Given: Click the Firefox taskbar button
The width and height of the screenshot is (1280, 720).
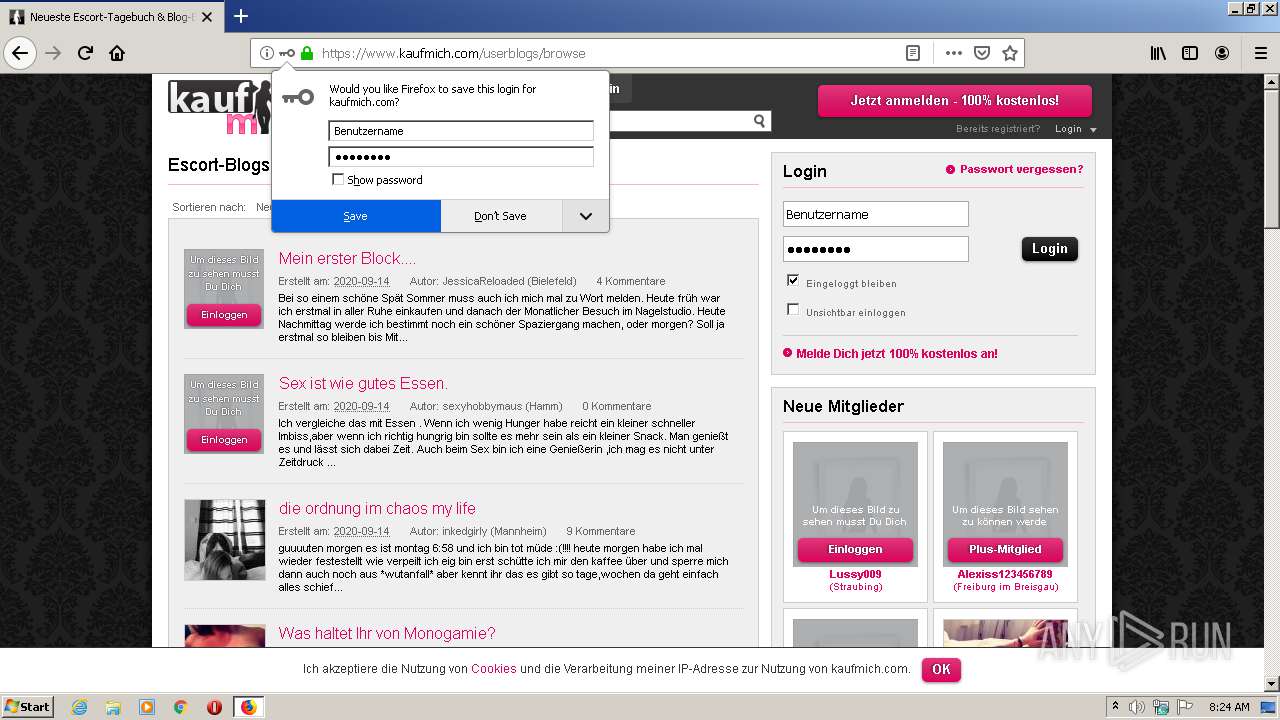Looking at the screenshot, I should 248,707.
